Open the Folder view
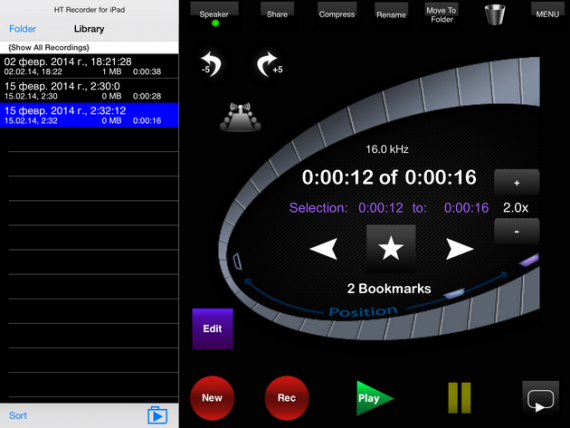Screen dimensions: 570x428 coord(23,29)
